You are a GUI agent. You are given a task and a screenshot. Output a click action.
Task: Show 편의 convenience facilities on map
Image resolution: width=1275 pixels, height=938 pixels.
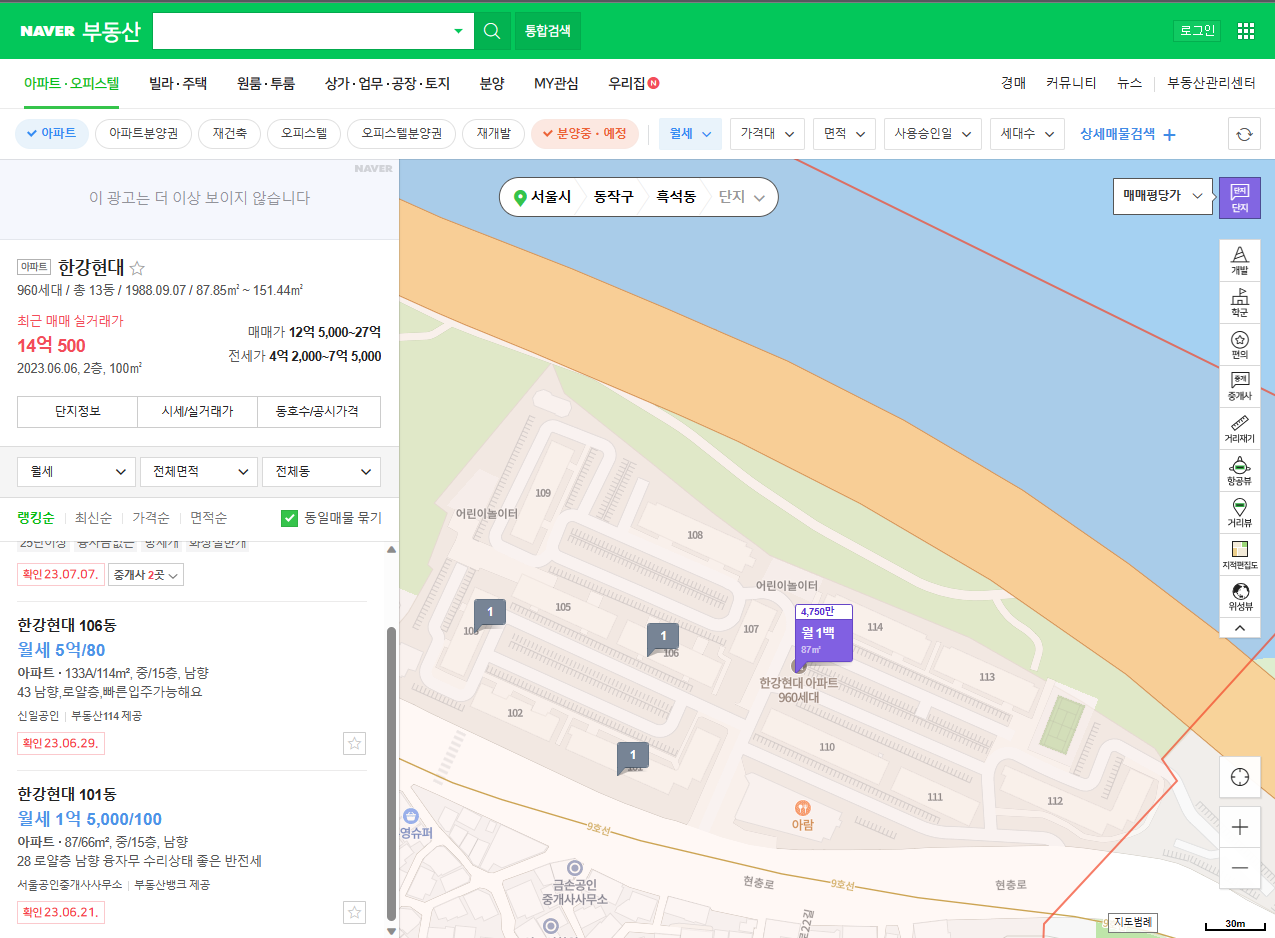1239,344
